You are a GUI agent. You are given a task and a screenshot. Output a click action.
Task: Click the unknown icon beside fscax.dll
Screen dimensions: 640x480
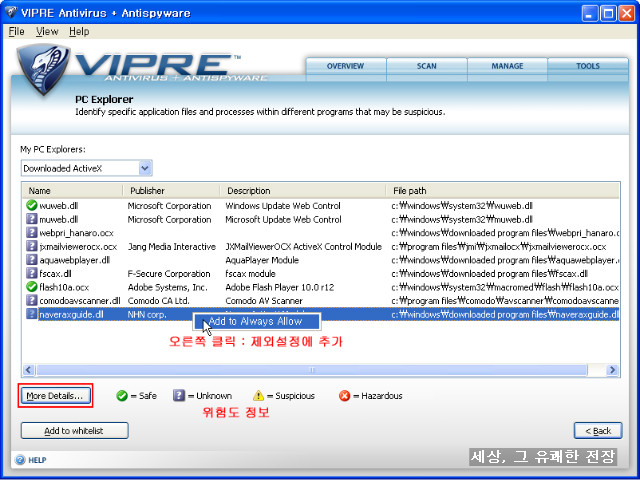[x=31, y=273]
